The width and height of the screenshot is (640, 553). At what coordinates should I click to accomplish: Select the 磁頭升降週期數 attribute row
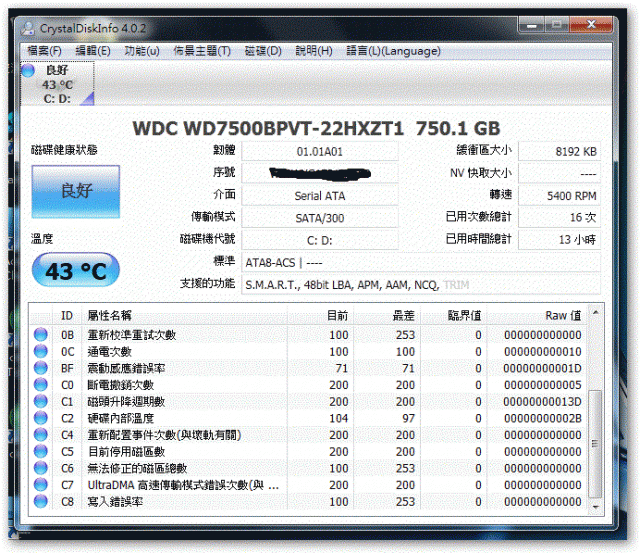coord(308,402)
